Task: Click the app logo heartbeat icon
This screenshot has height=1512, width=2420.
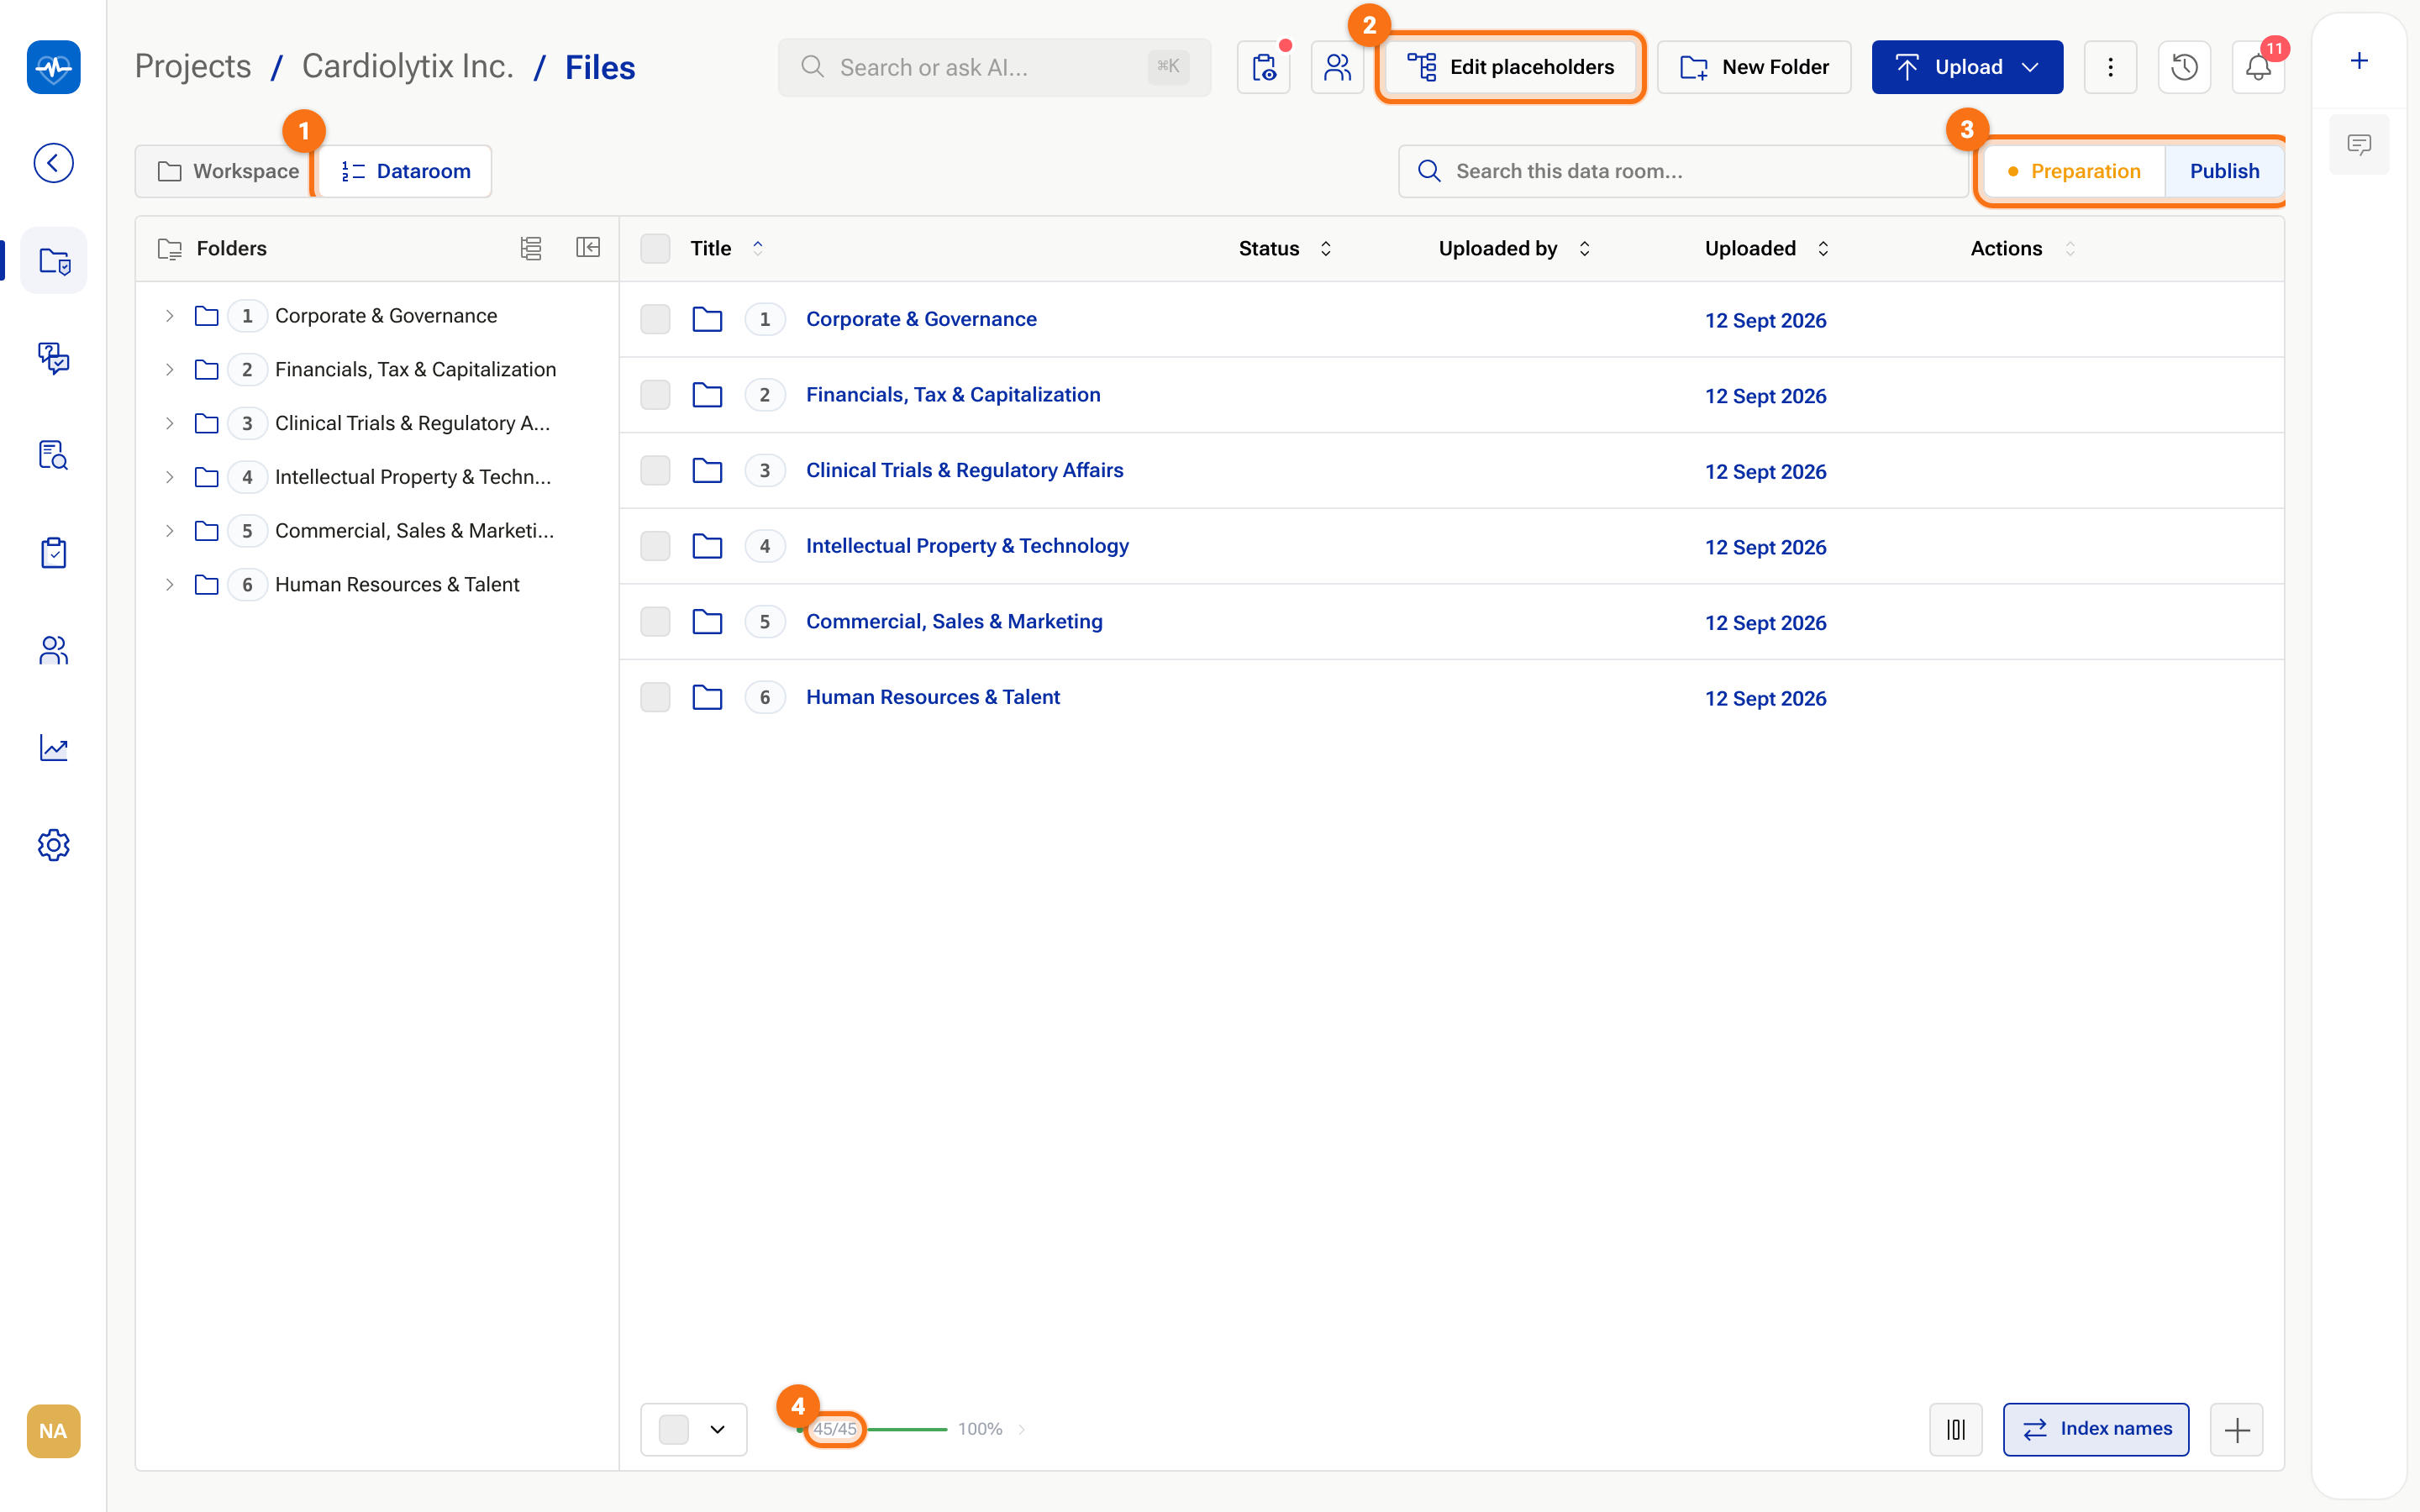Action: [x=53, y=67]
